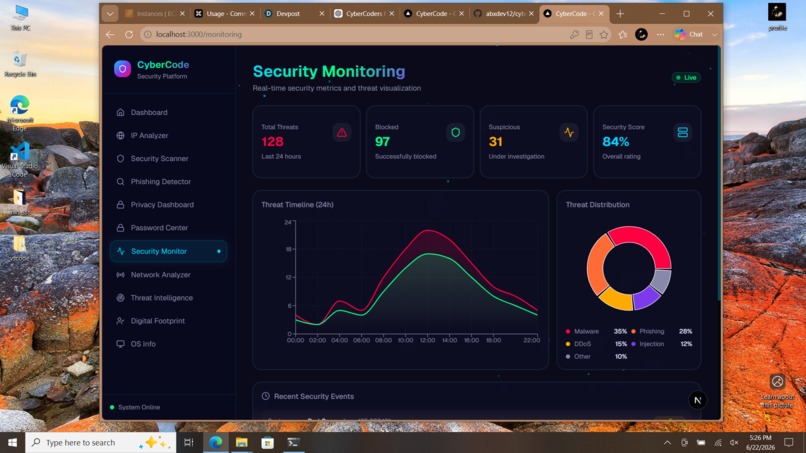The height and width of the screenshot is (453, 806).
Task: Click the 128 total threats value
Action: tap(272, 141)
